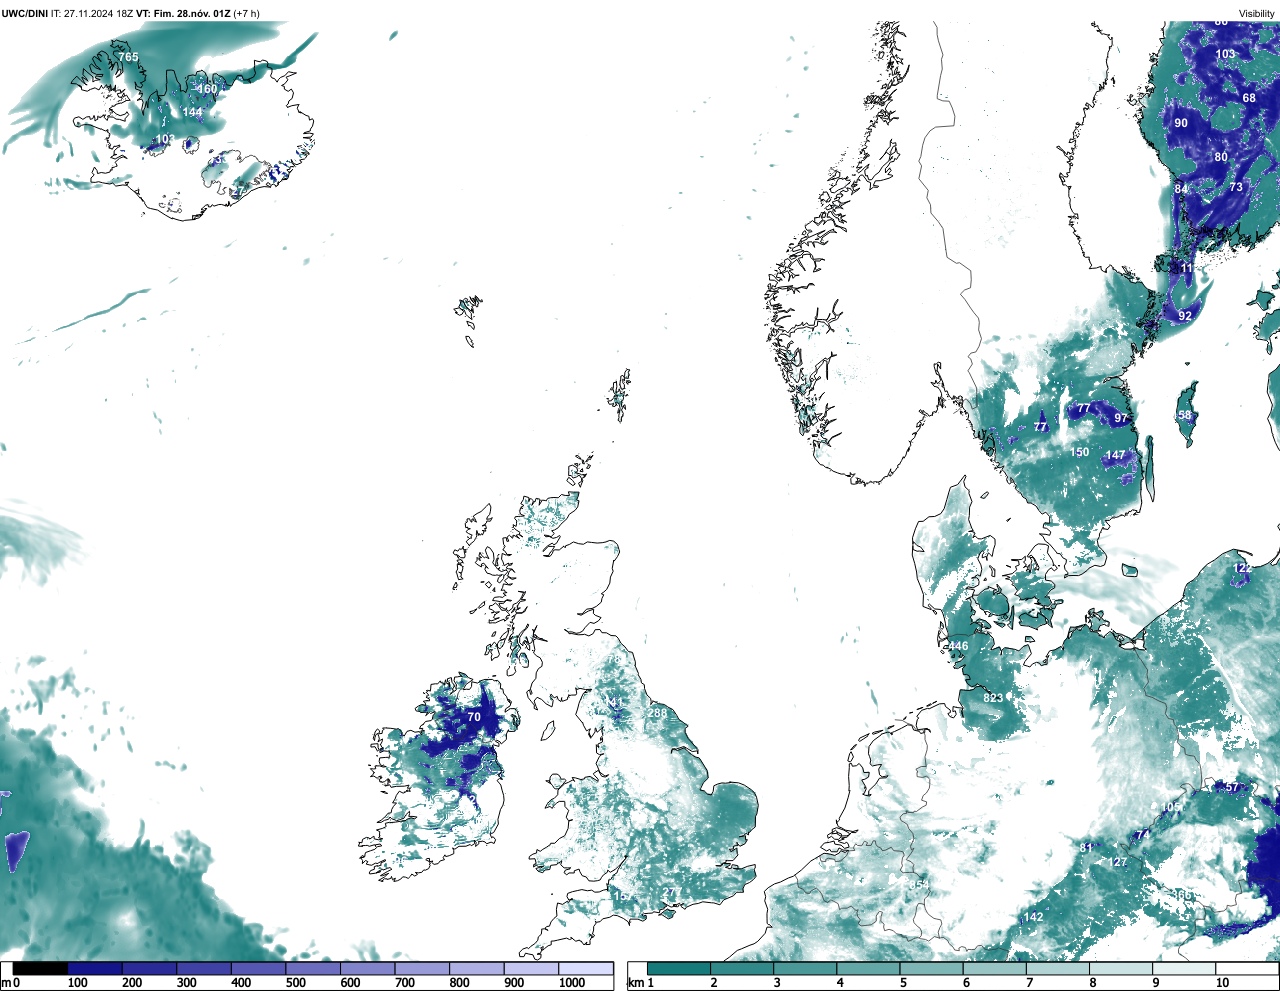The width and height of the screenshot is (1280, 991).
Task: Click the '90' value over northern Sweden coast
Action: click(x=1181, y=123)
